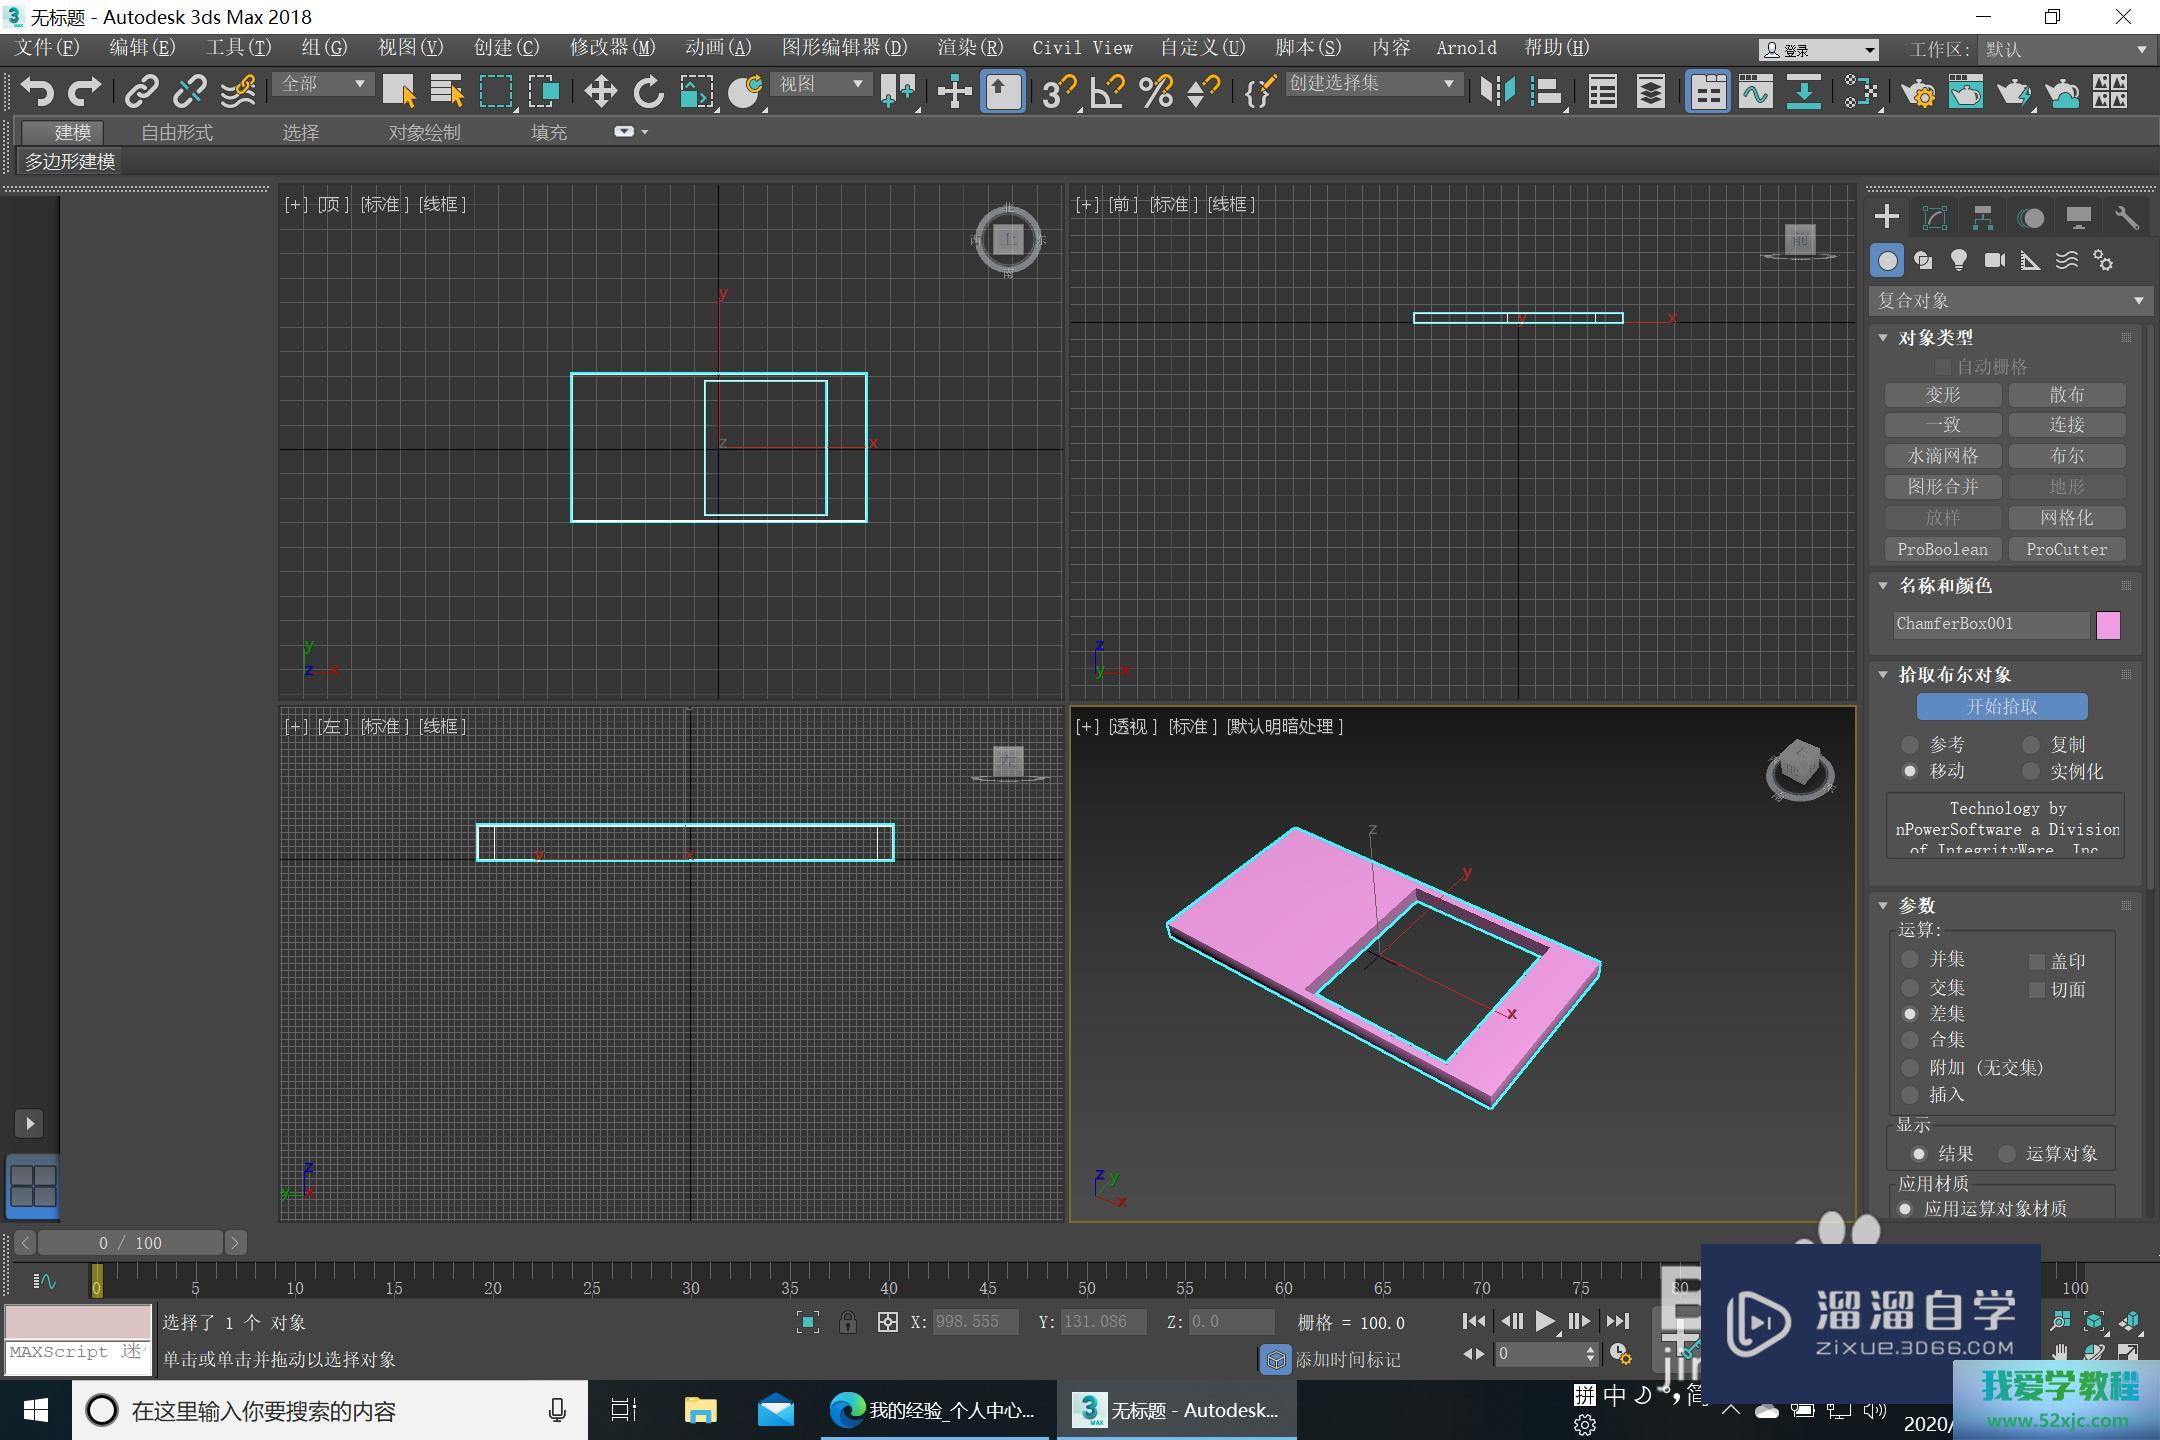Select the Rotate transform tool
This screenshot has width=2160, height=1440.
(x=648, y=92)
